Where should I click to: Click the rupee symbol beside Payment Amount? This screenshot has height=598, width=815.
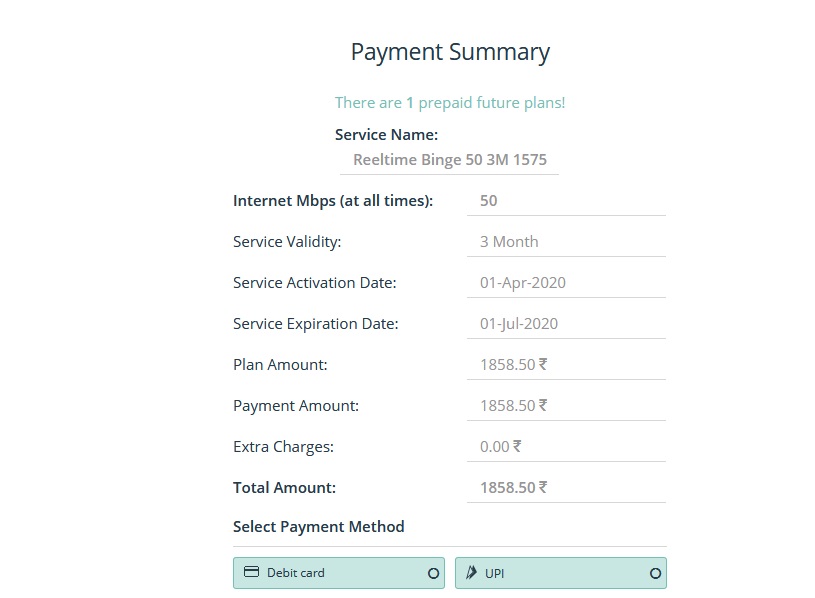coord(543,406)
